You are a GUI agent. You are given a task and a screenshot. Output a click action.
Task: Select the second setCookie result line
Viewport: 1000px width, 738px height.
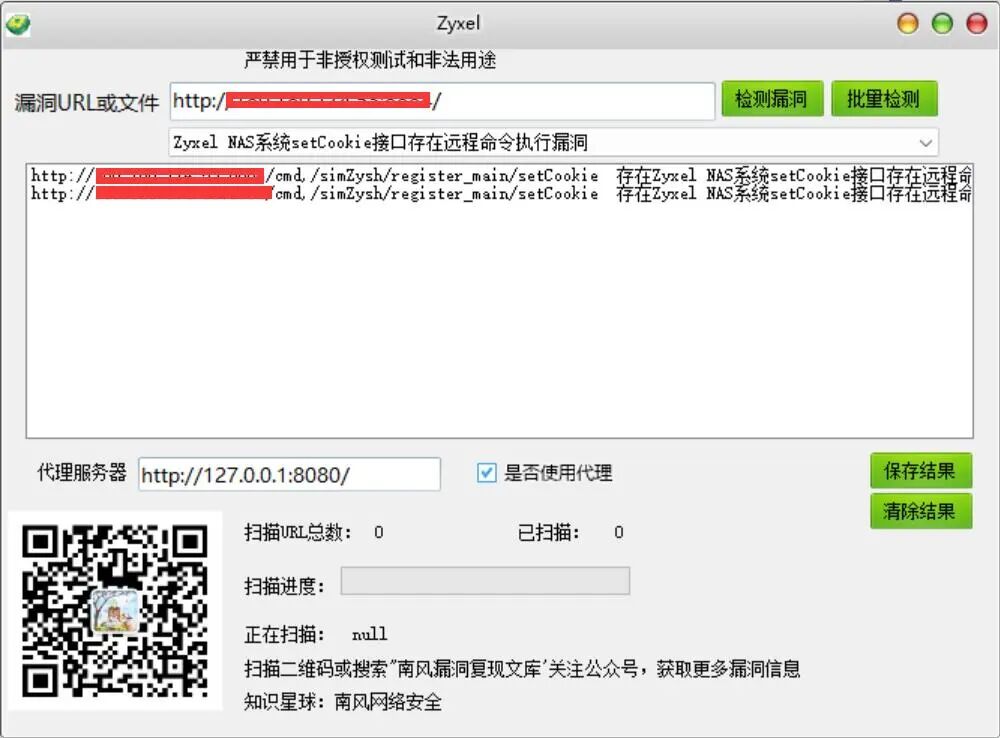(501, 193)
